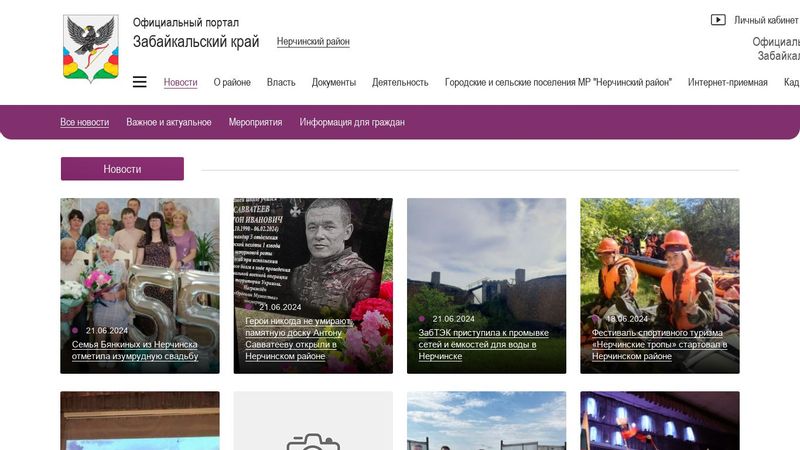Open the hamburger menu icon
Image resolution: width=800 pixels, height=450 pixels.
(139, 82)
